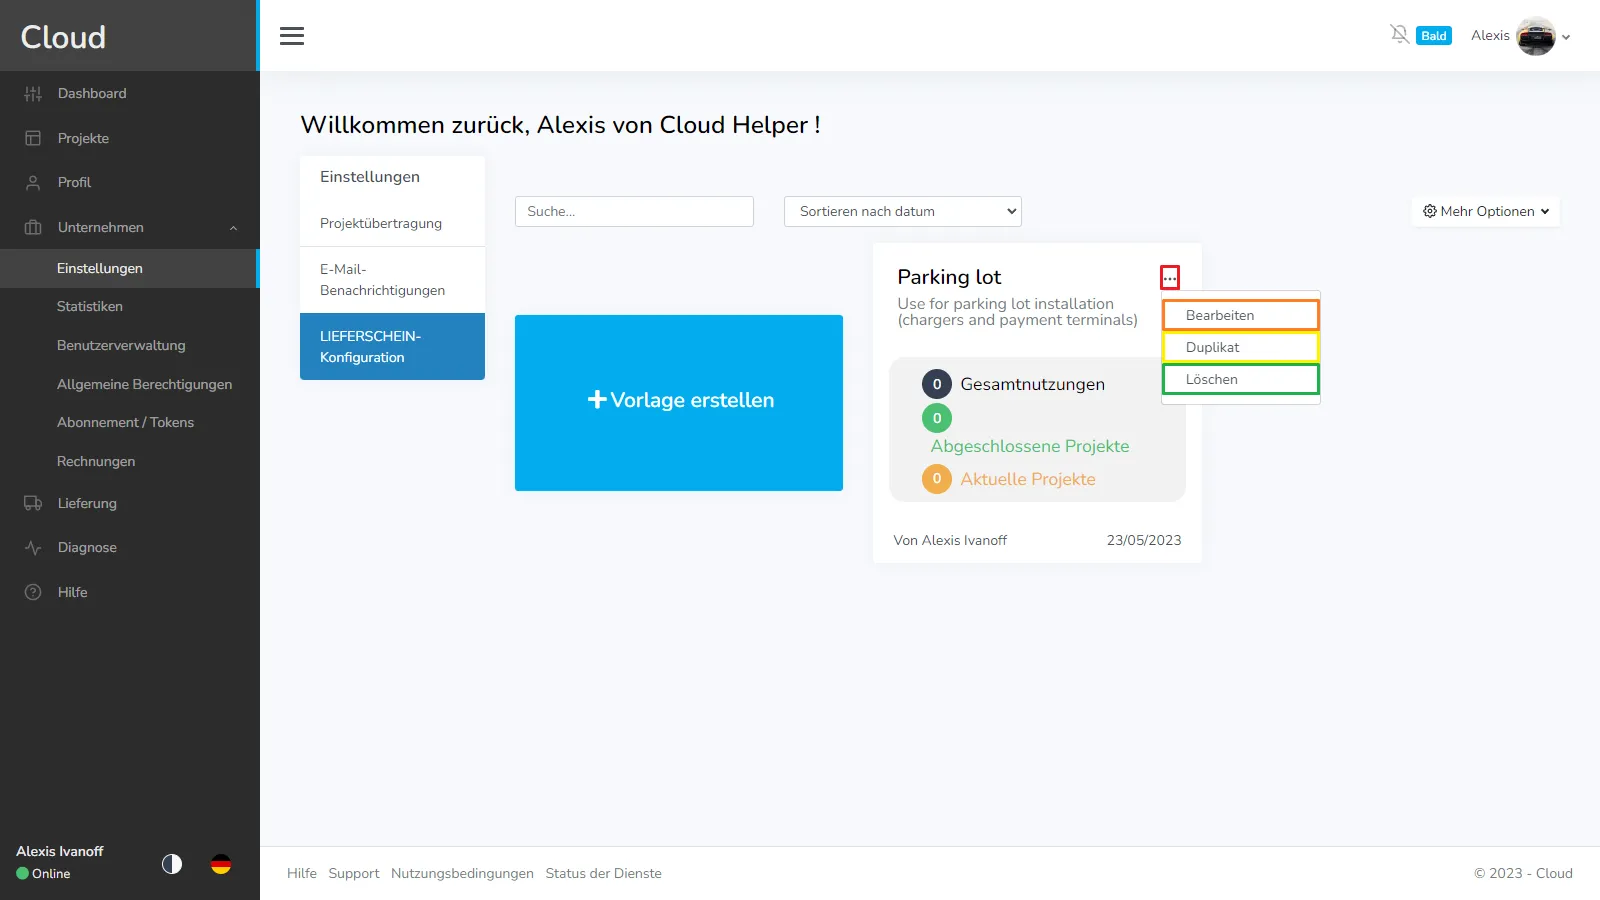Collapse the Unternehmen submenu chevron
Image resolution: width=1600 pixels, height=900 pixels.
click(233, 228)
